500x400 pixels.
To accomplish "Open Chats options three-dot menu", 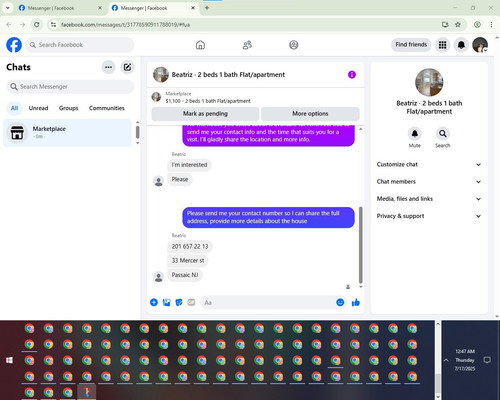I will (x=108, y=67).
